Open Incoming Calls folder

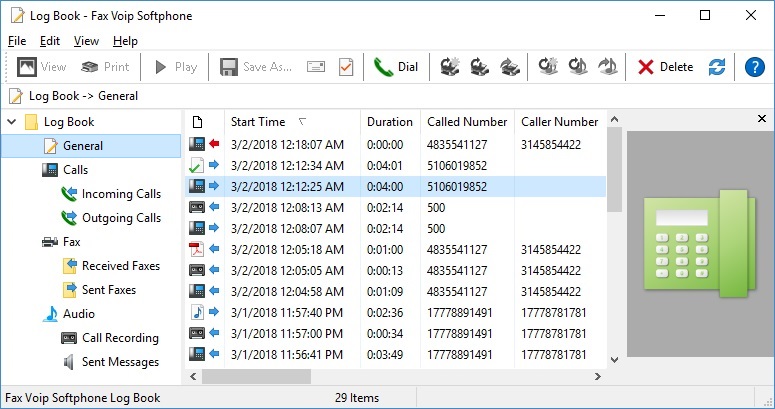pos(111,194)
